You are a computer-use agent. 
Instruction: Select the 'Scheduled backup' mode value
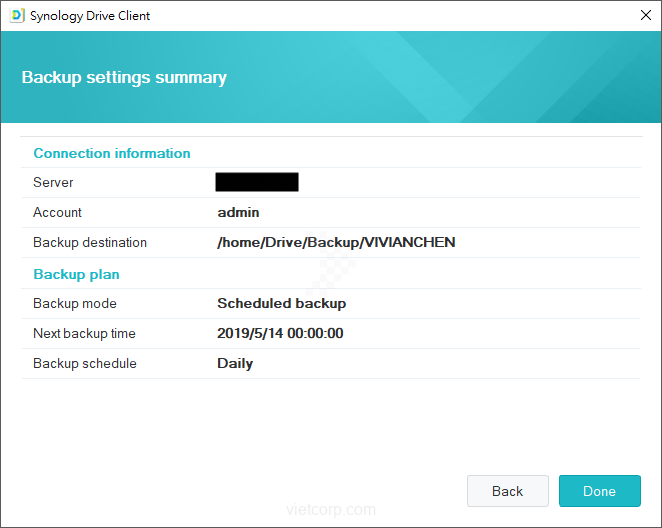click(x=281, y=304)
